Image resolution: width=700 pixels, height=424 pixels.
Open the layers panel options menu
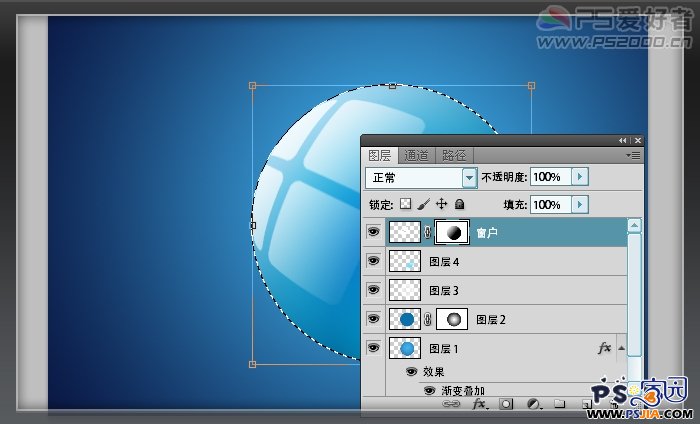coord(633,155)
